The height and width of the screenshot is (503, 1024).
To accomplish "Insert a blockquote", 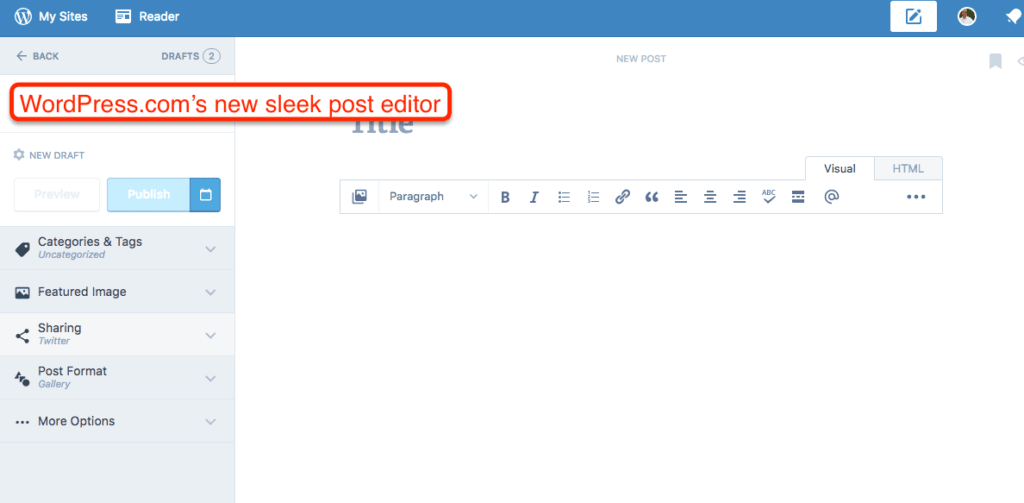I will [652, 197].
